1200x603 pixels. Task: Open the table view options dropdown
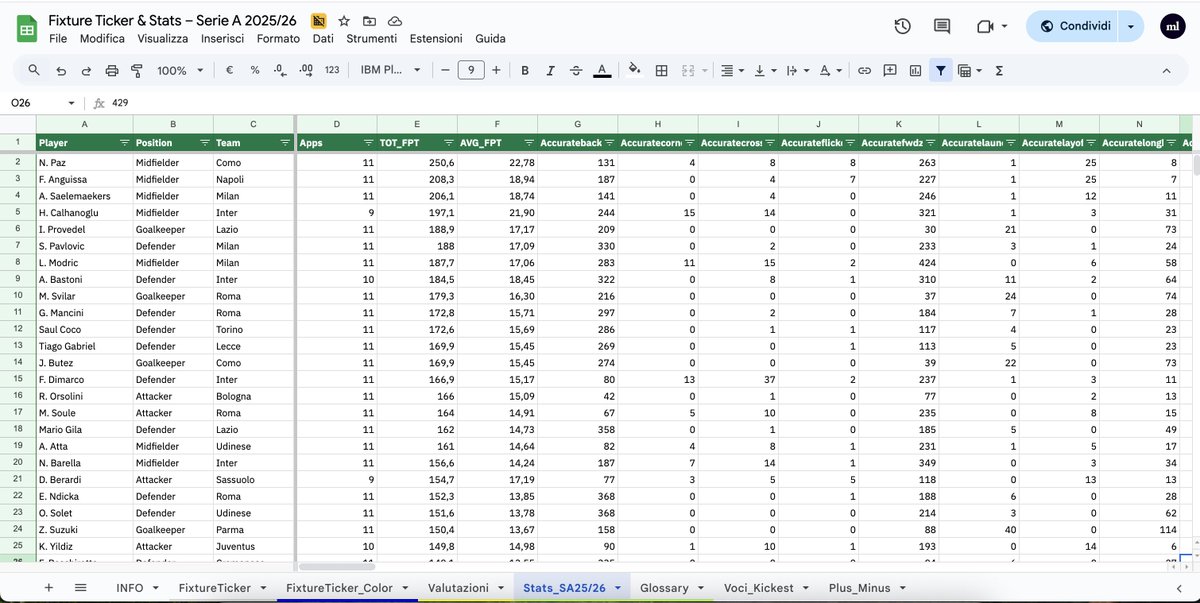coord(970,70)
